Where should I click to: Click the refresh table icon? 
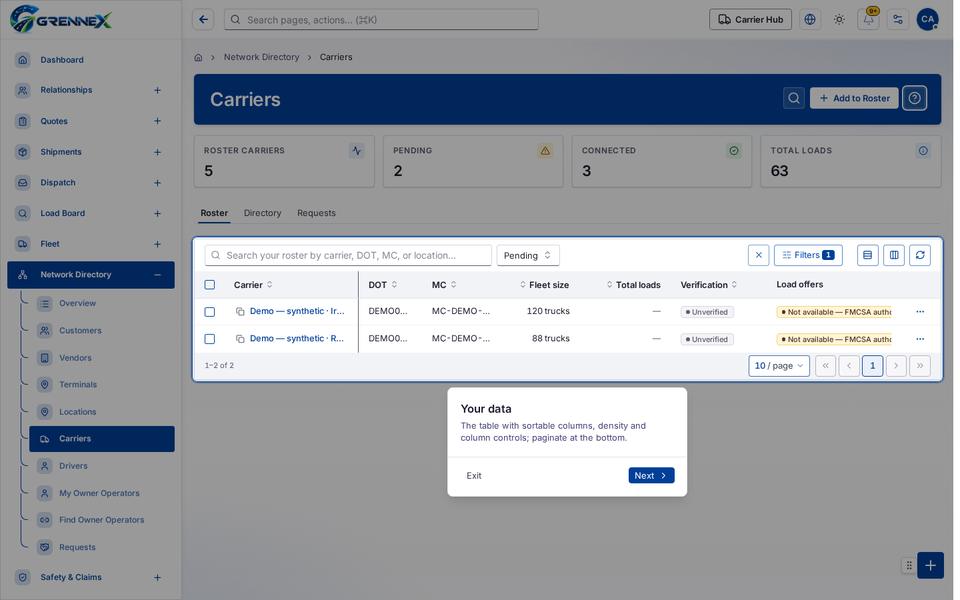pos(920,255)
